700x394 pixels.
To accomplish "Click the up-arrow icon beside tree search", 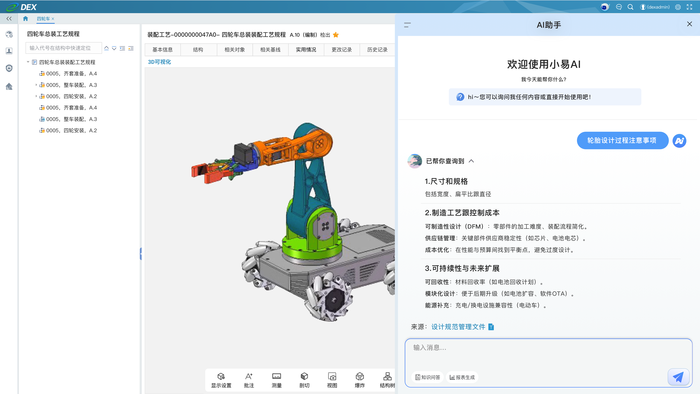I will pos(106,48).
